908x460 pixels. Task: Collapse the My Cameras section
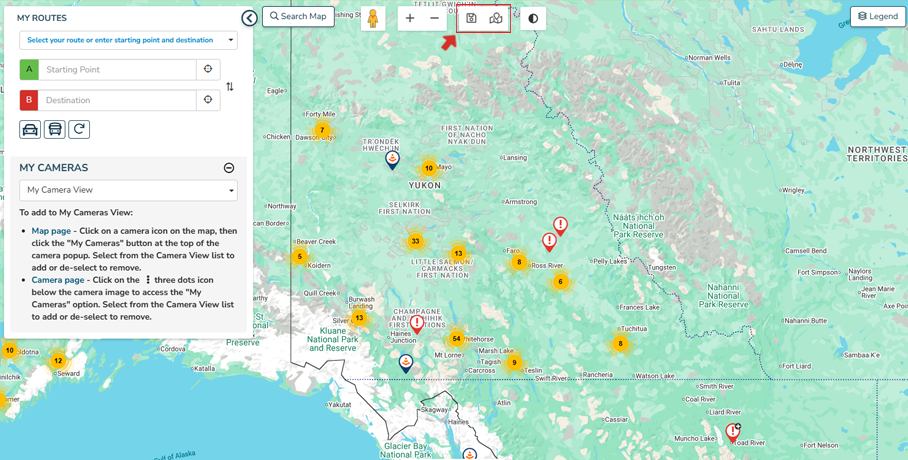coord(229,168)
